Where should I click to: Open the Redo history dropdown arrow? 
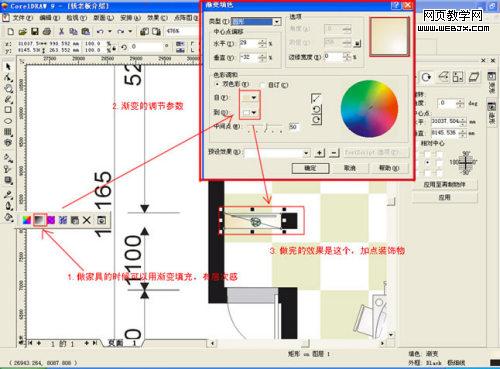(130, 32)
